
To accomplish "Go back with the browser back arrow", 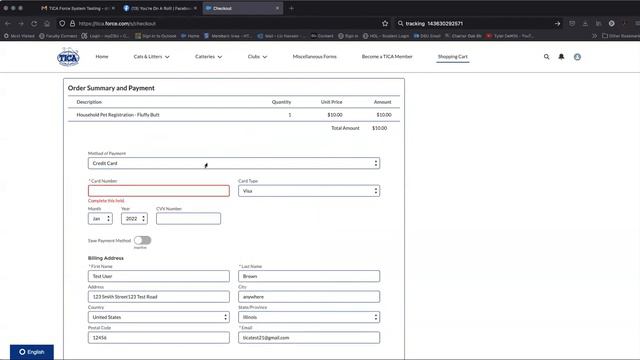I will click(x=8, y=24).
